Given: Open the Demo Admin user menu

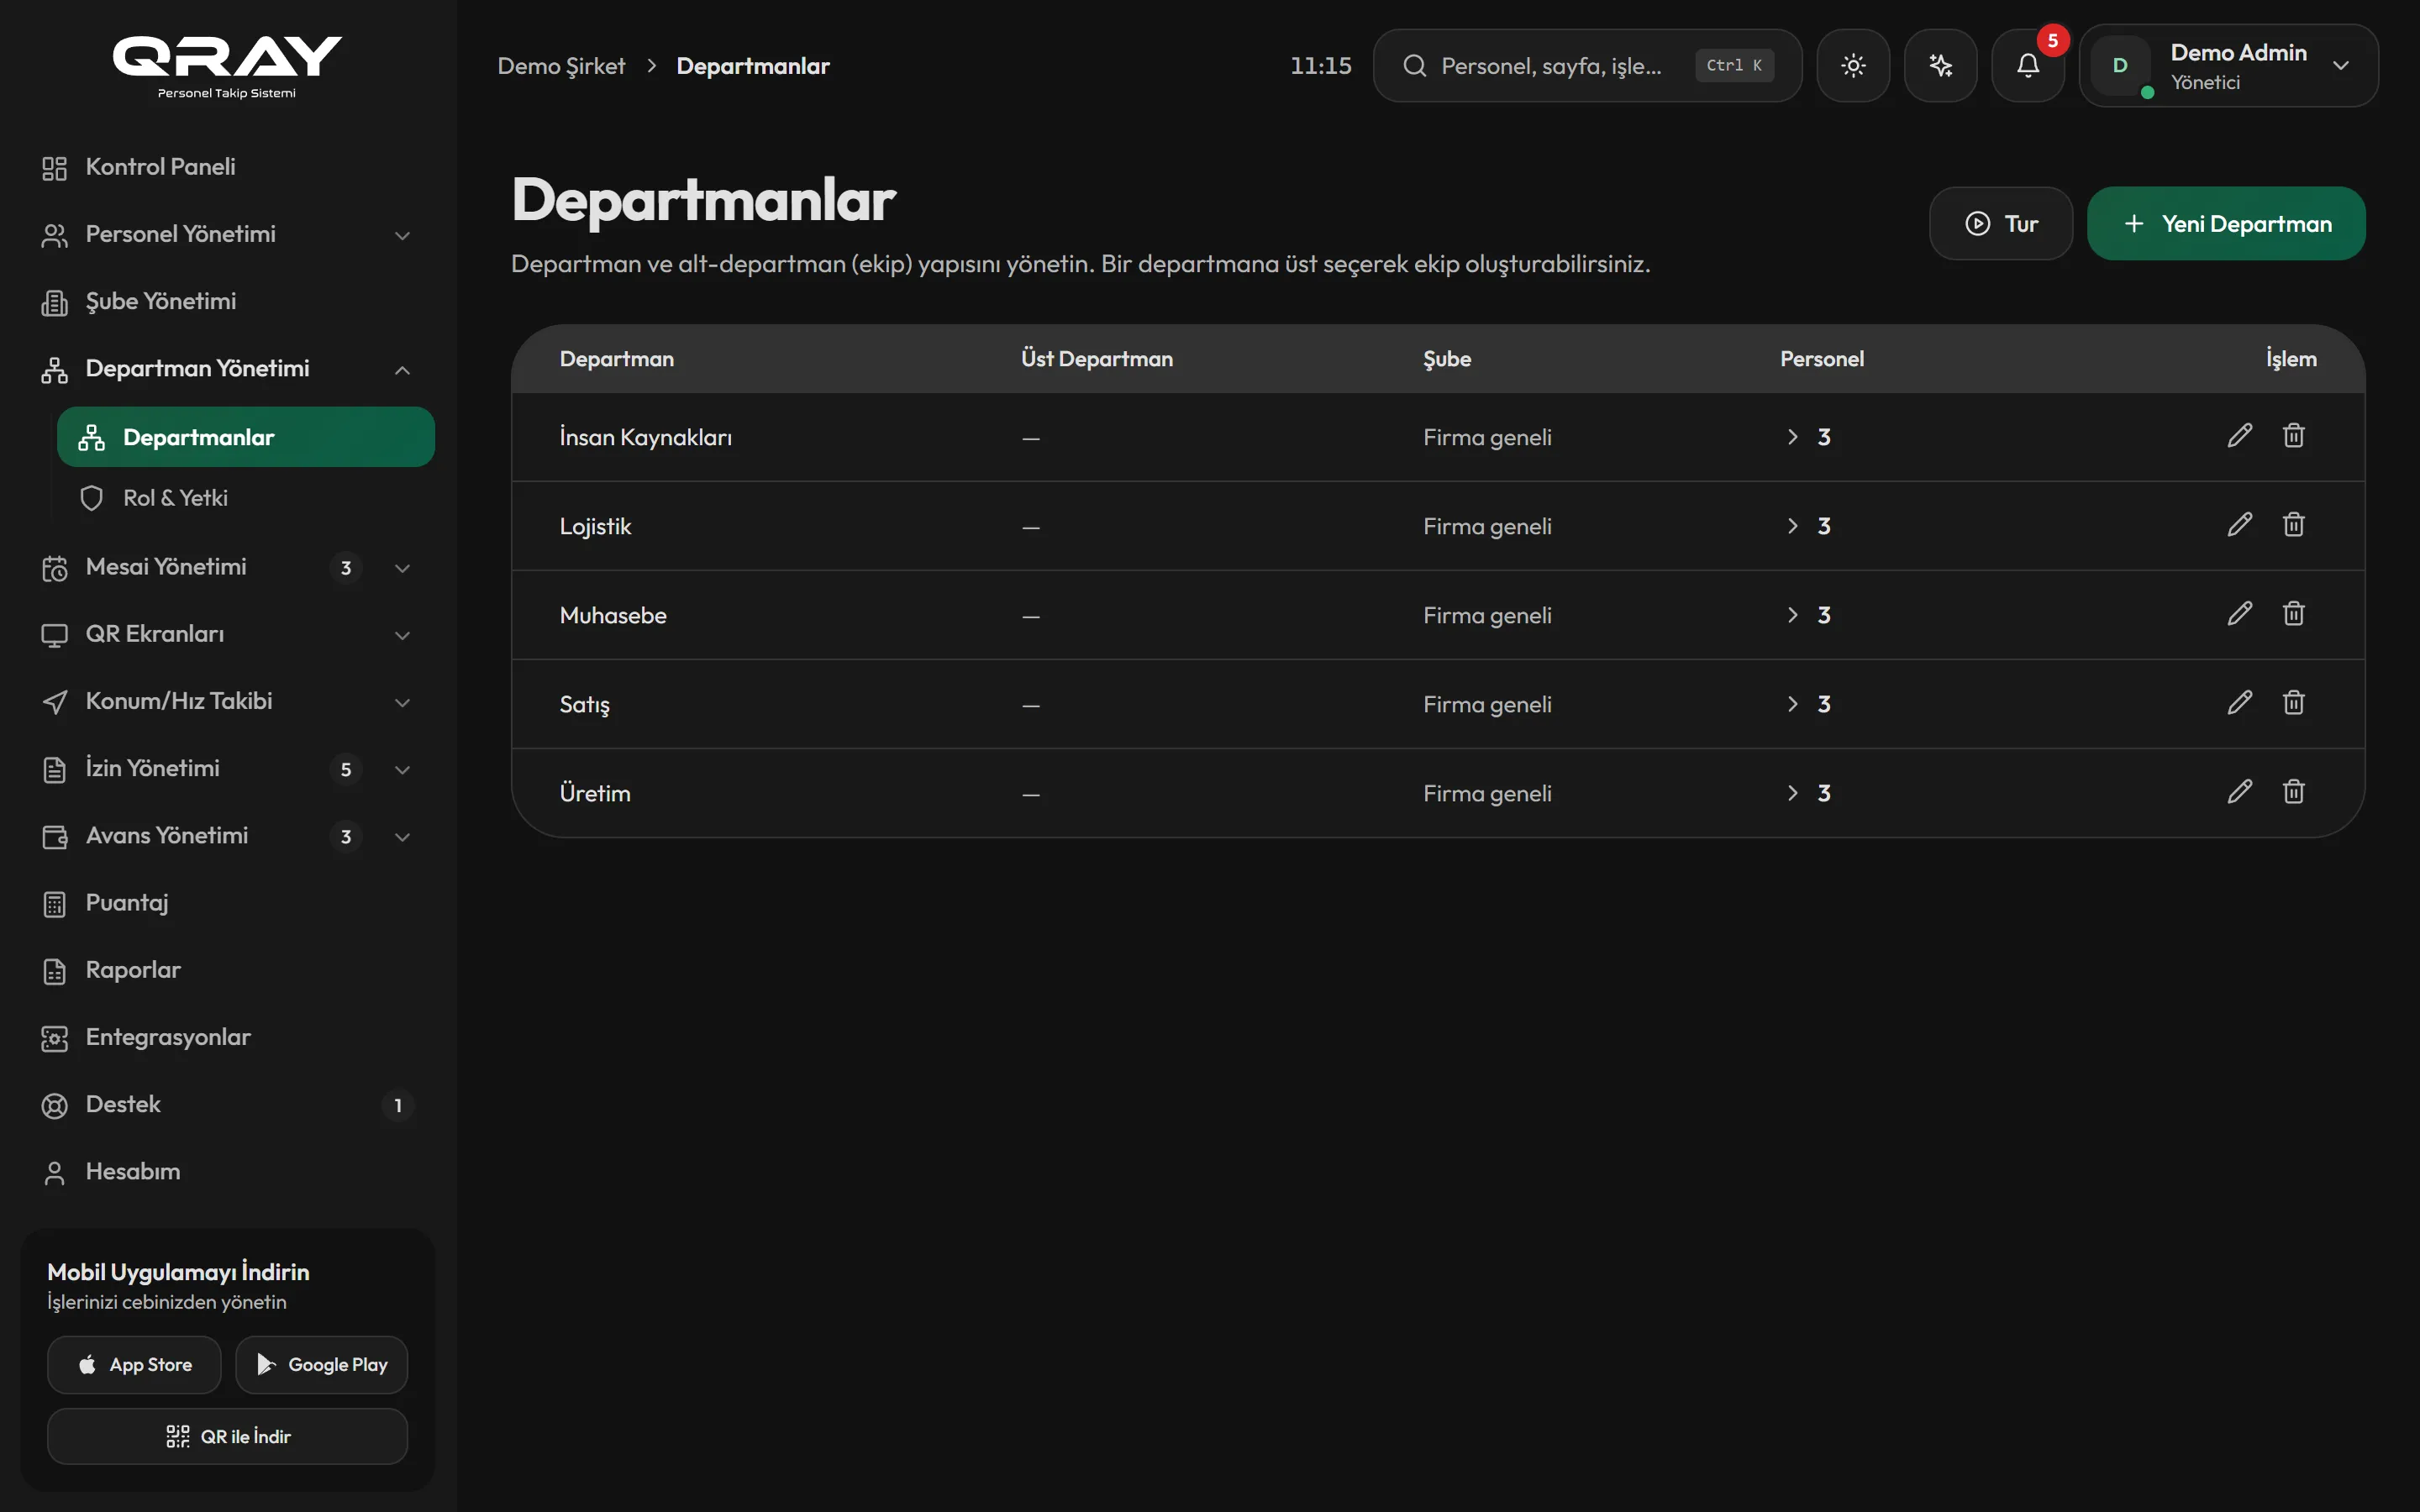Looking at the screenshot, I should click(2228, 66).
